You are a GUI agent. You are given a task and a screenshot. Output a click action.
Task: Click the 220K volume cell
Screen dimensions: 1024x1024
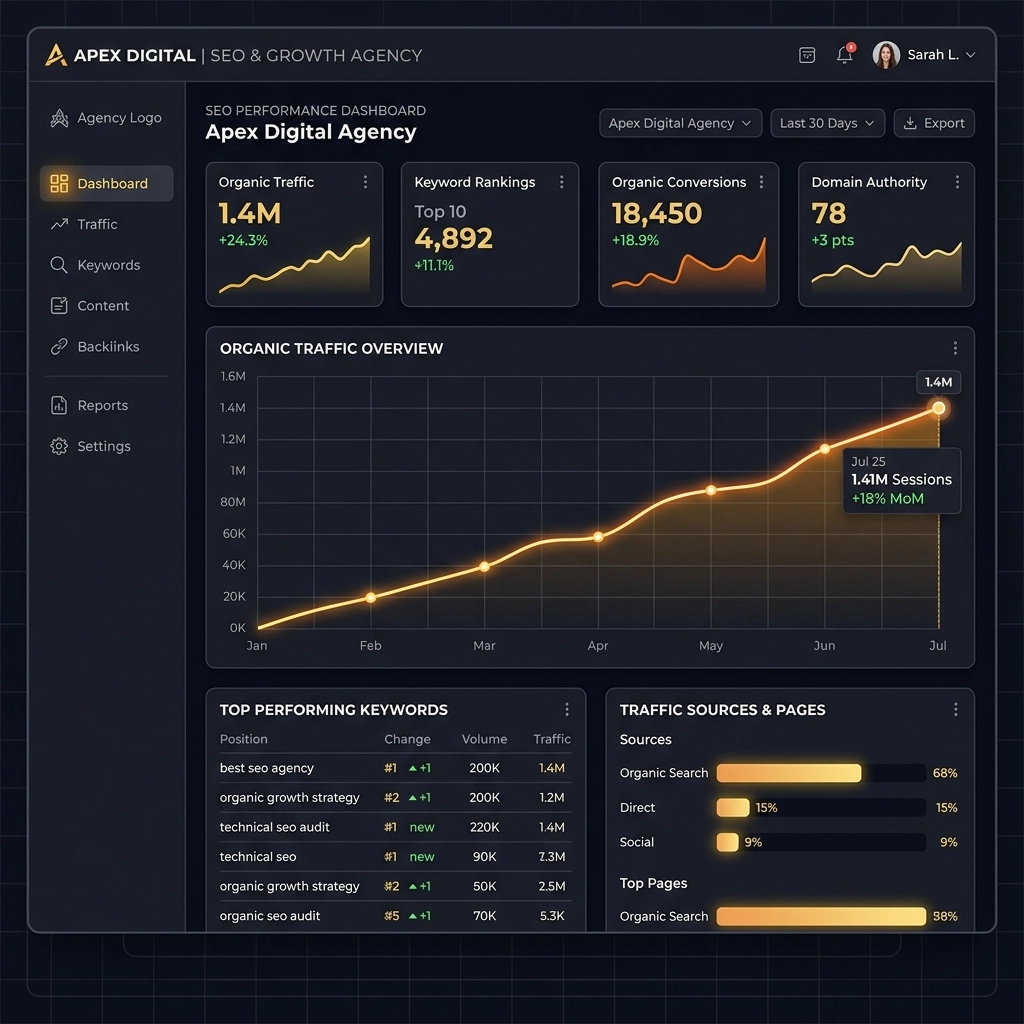[x=485, y=827]
